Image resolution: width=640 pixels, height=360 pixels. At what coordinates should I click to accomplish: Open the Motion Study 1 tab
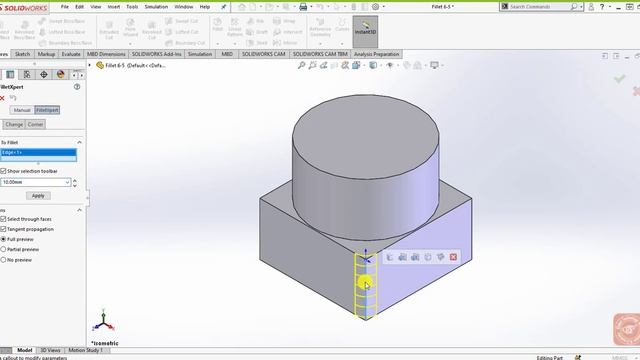(x=85, y=350)
